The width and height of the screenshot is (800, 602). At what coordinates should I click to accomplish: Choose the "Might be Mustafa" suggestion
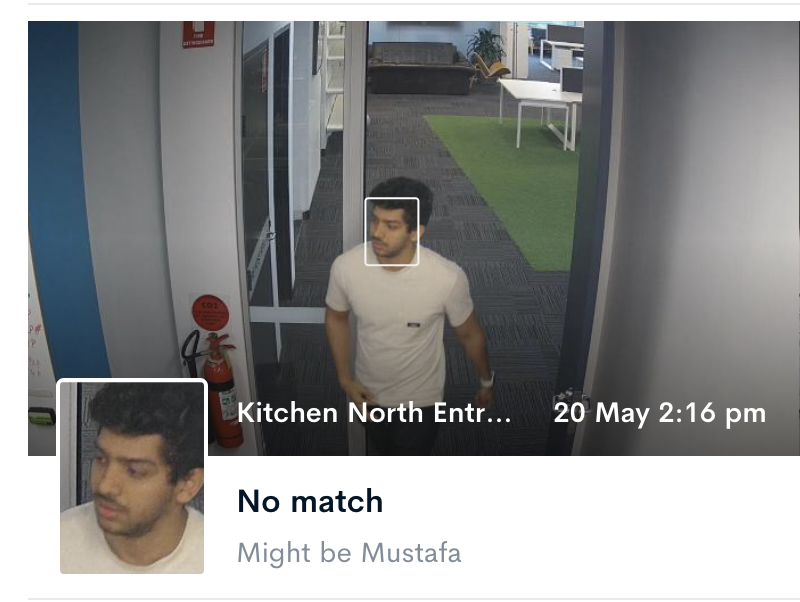click(x=349, y=553)
